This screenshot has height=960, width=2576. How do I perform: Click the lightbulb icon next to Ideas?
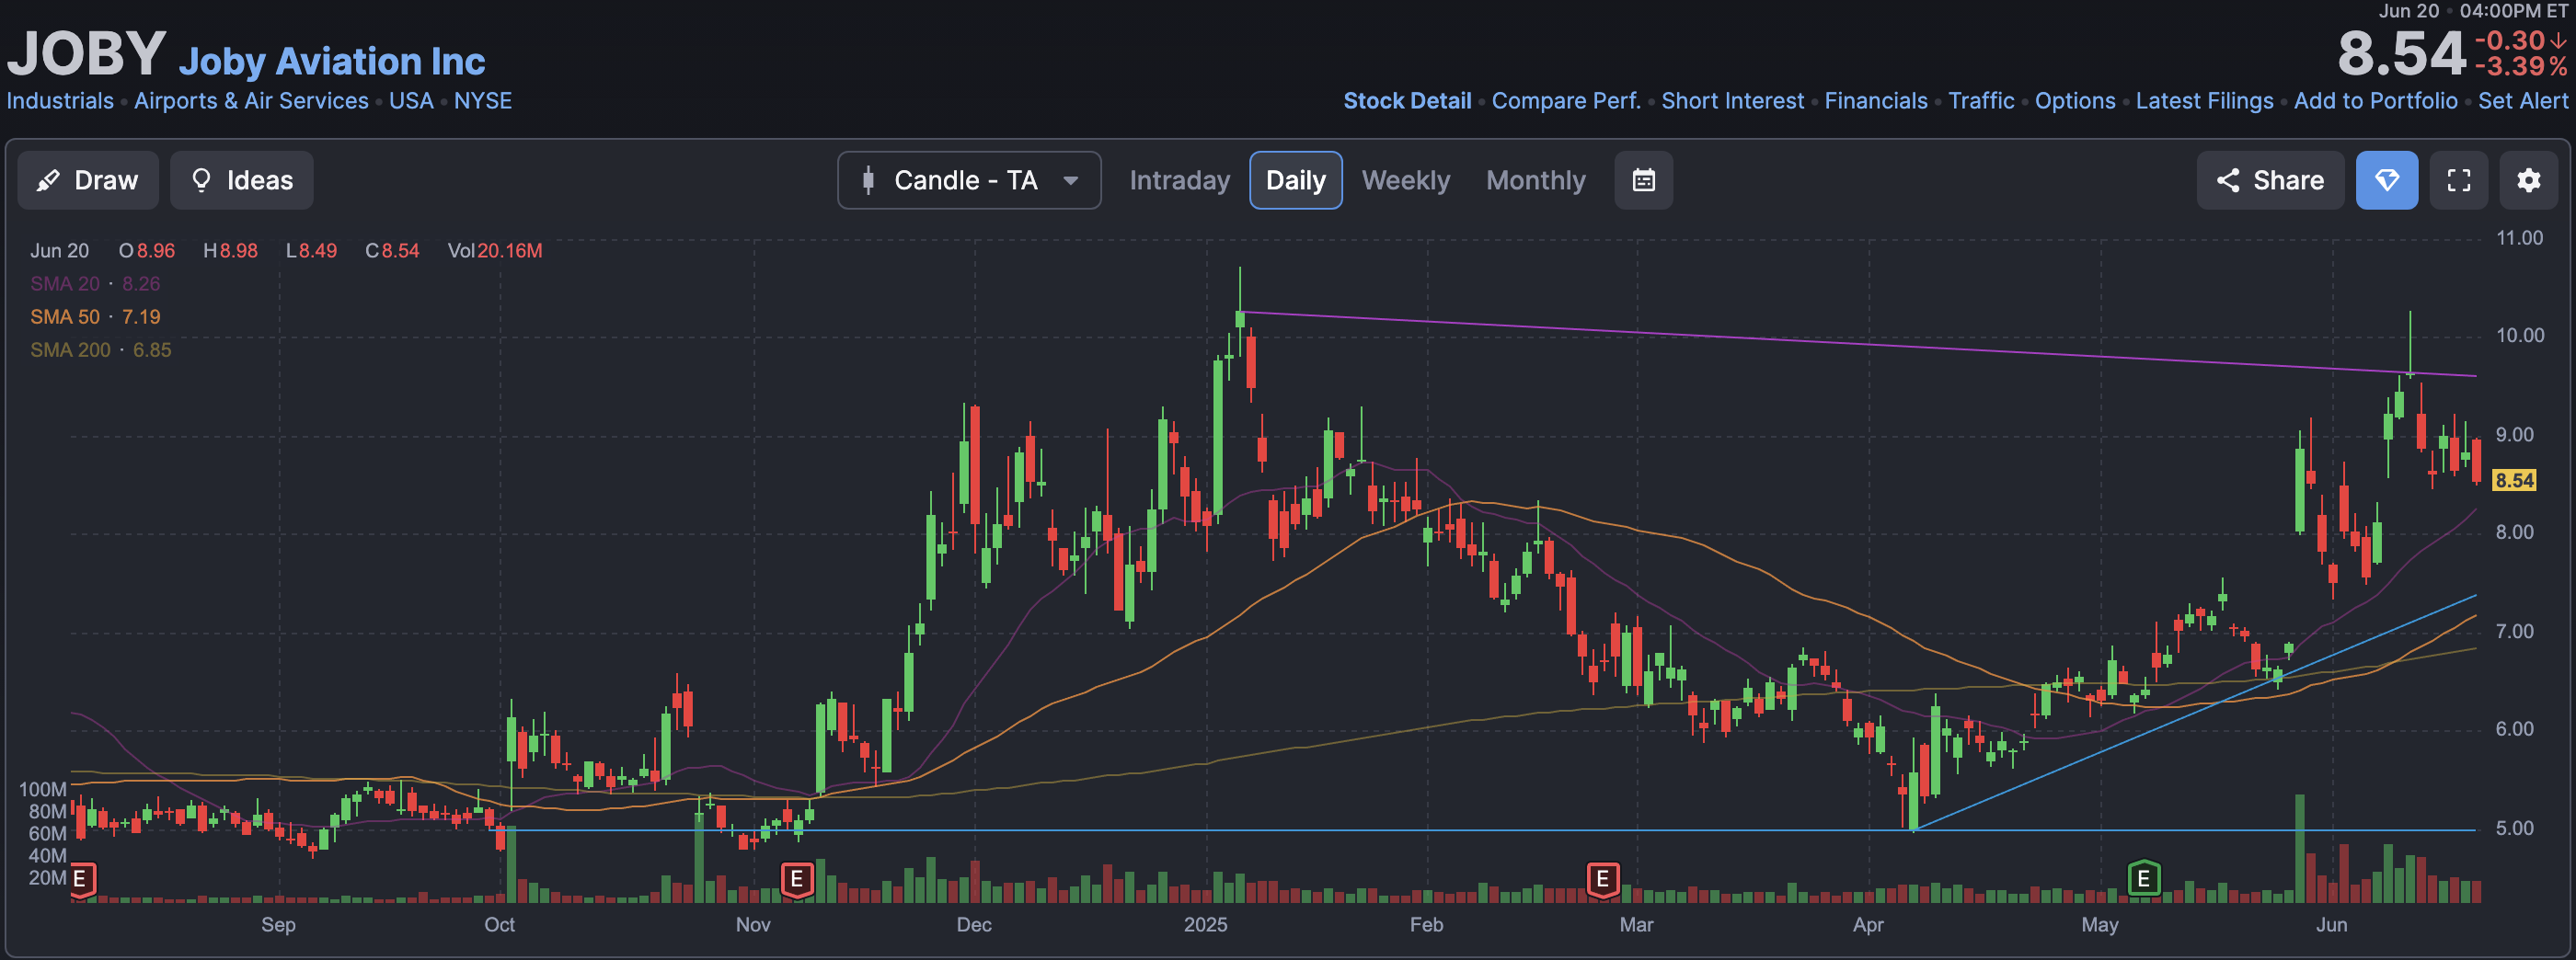pyautogui.click(x=201, y=180)
